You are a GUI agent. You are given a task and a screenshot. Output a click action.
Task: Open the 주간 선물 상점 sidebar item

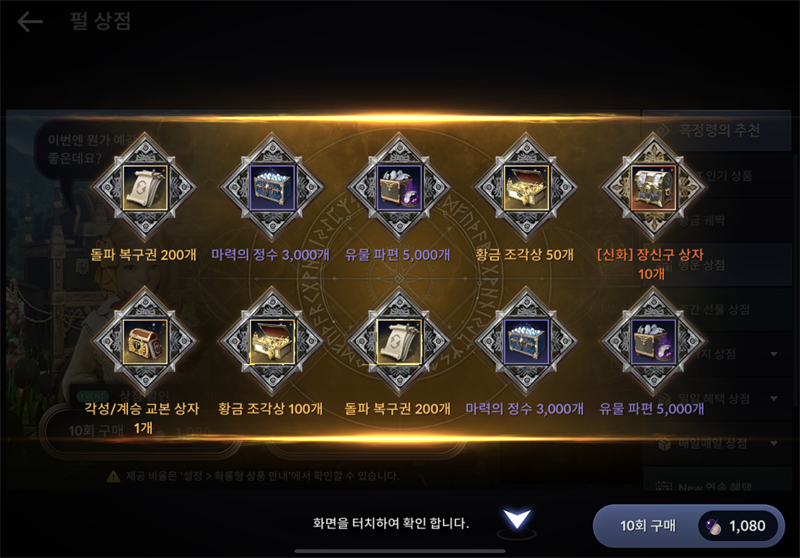coord(716,310)
